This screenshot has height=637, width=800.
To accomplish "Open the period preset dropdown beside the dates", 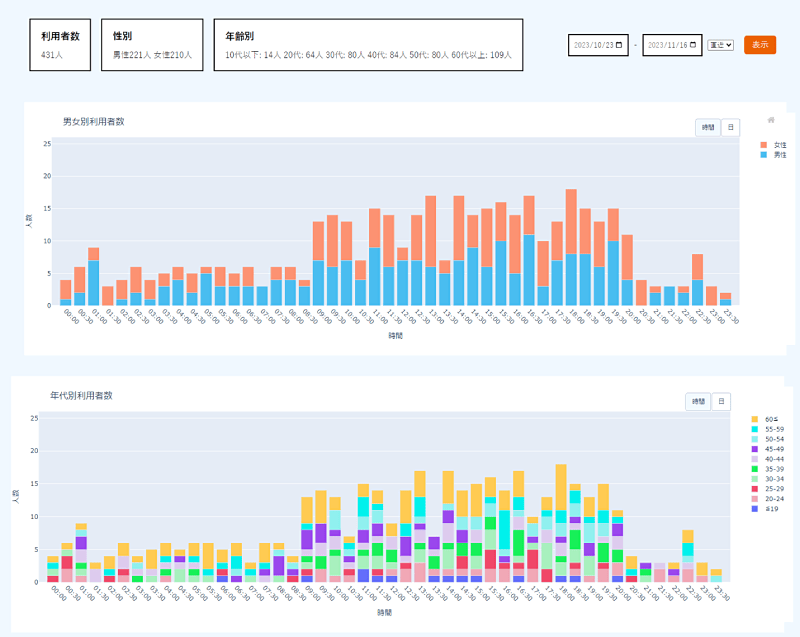I will click(x=721, y=45).
